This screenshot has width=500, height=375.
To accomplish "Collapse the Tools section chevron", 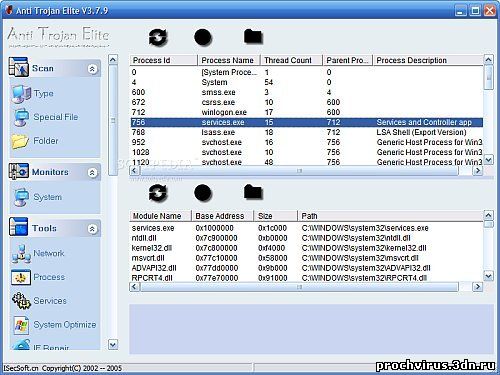I will tap(92, 229).
